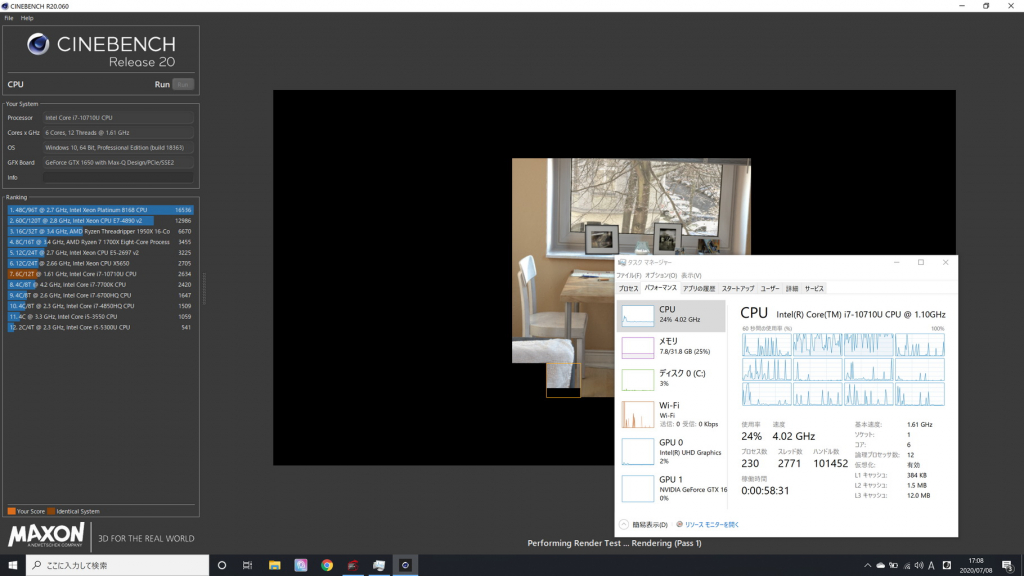Open the リソース モニター link

(x=710, y=523)
